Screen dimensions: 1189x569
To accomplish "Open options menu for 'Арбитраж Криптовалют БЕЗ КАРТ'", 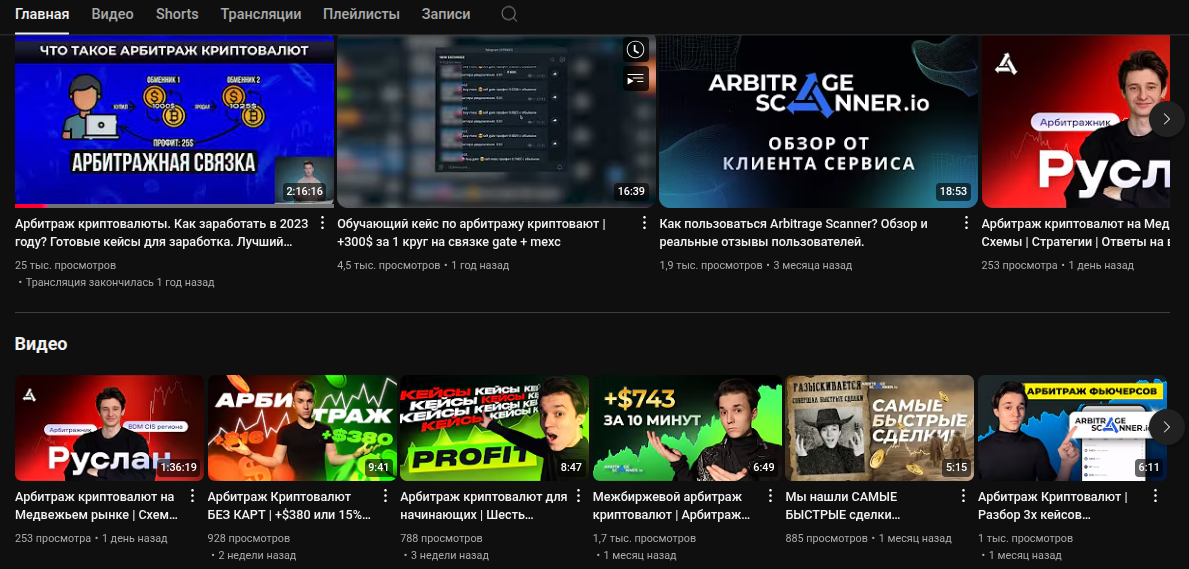I will [384, 496].
